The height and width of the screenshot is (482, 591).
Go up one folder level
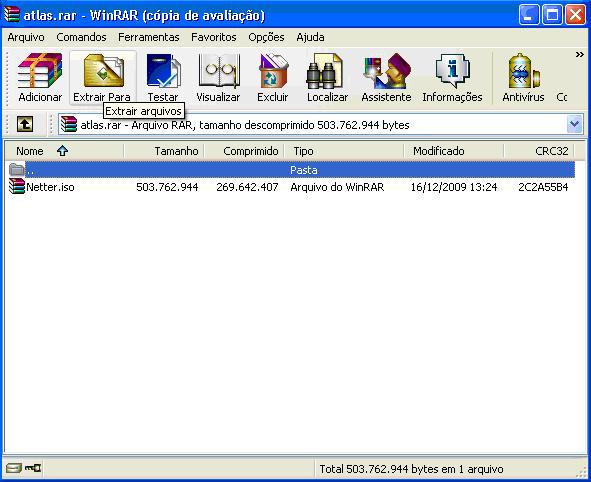(x=25, y=124)
